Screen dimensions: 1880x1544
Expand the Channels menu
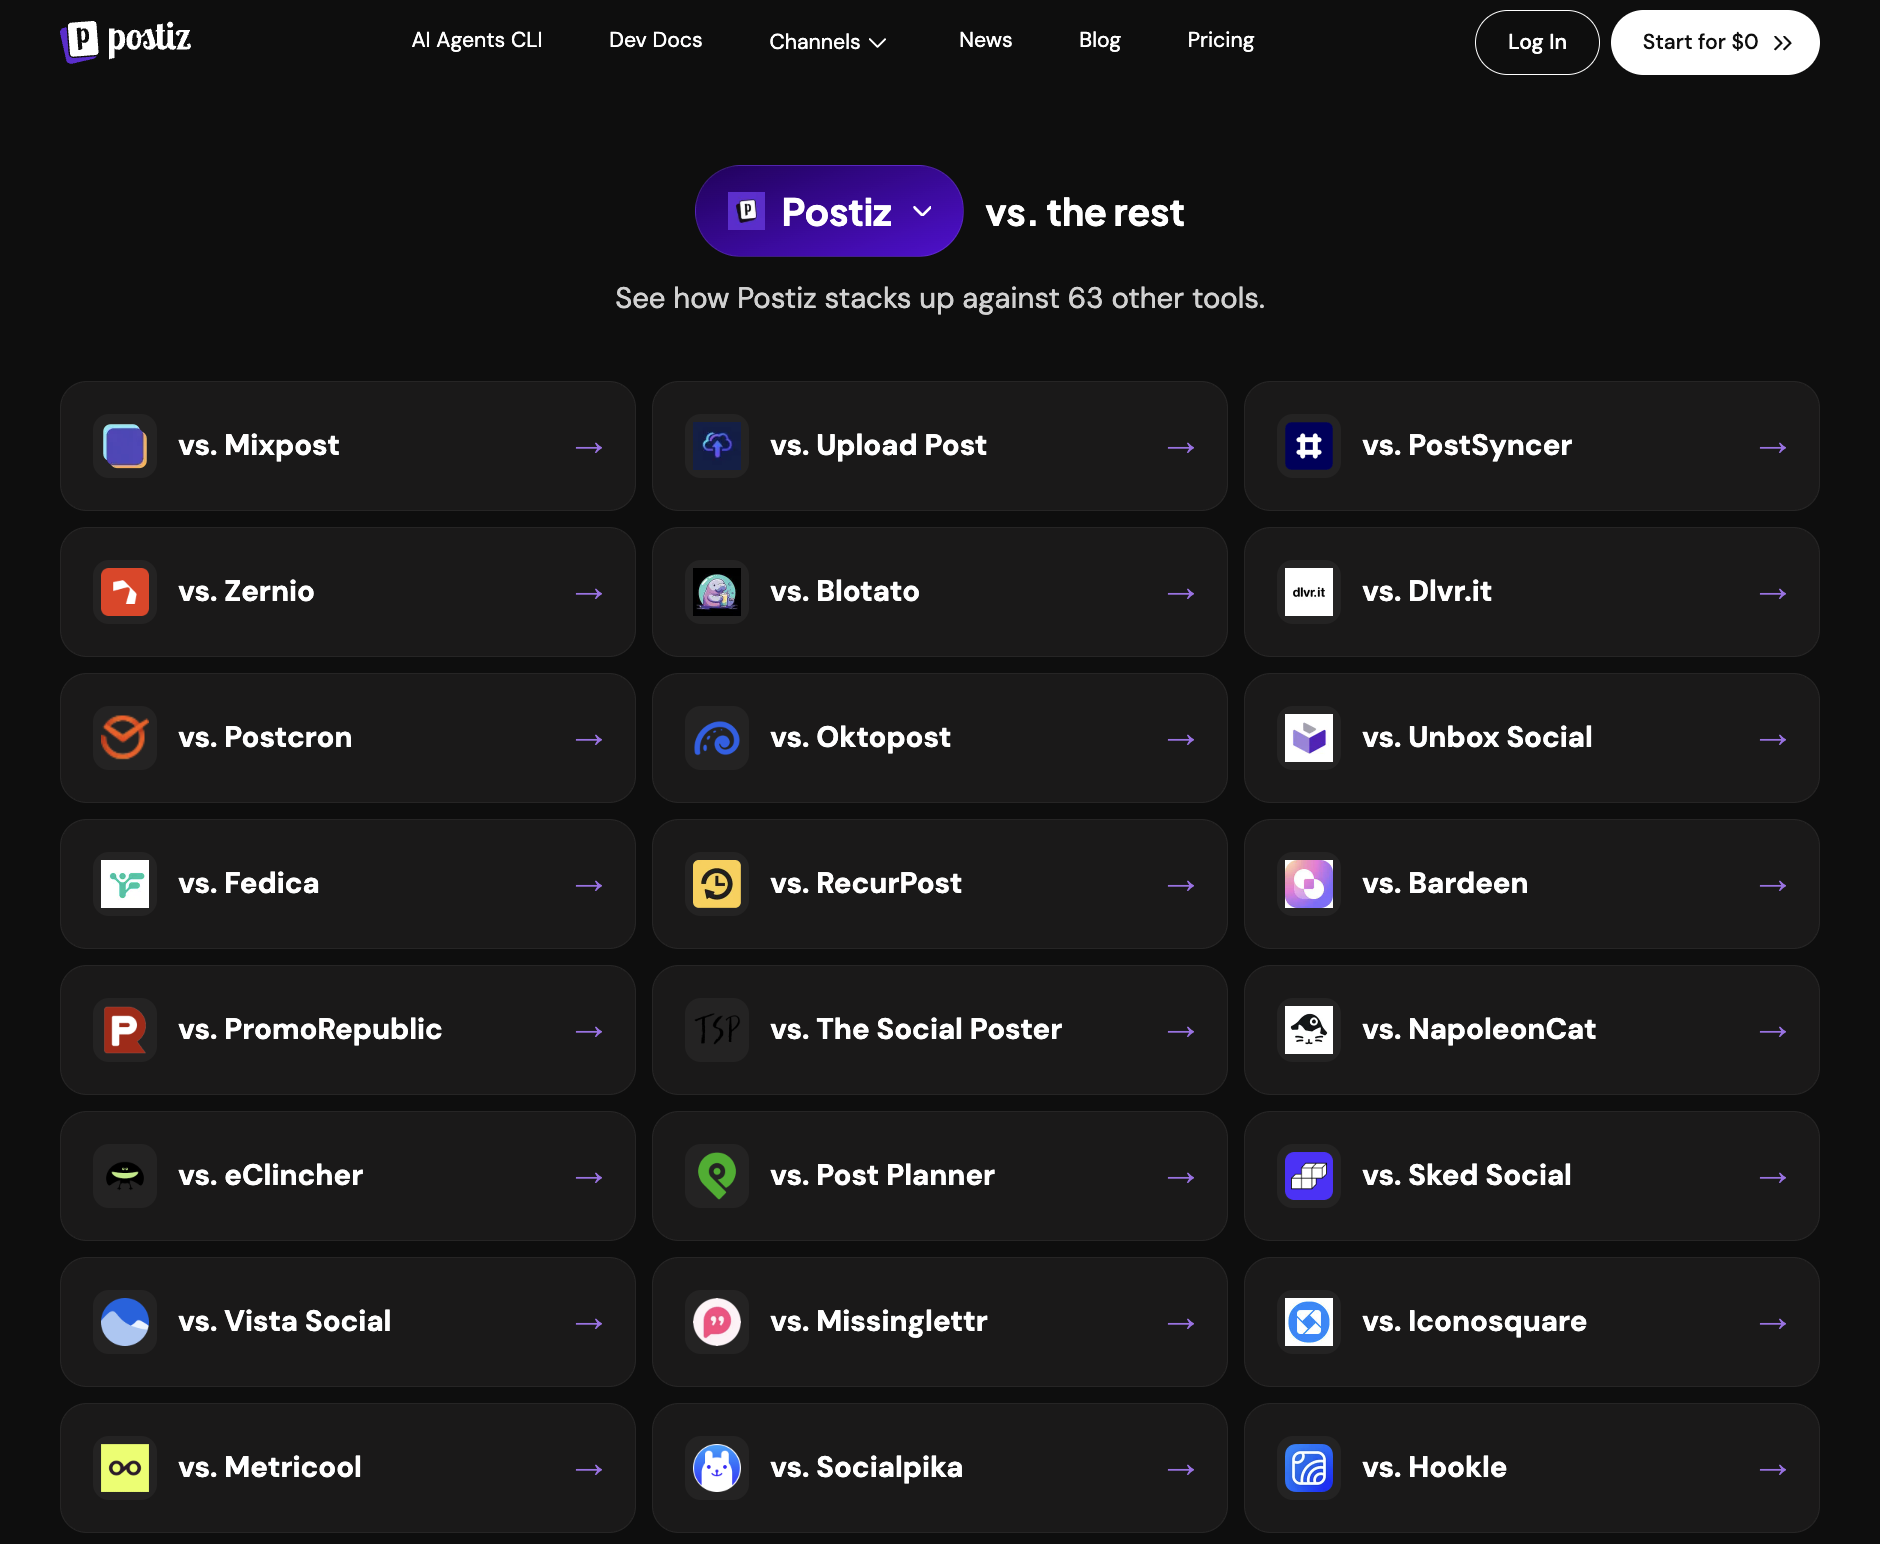[x=828, y=42]
